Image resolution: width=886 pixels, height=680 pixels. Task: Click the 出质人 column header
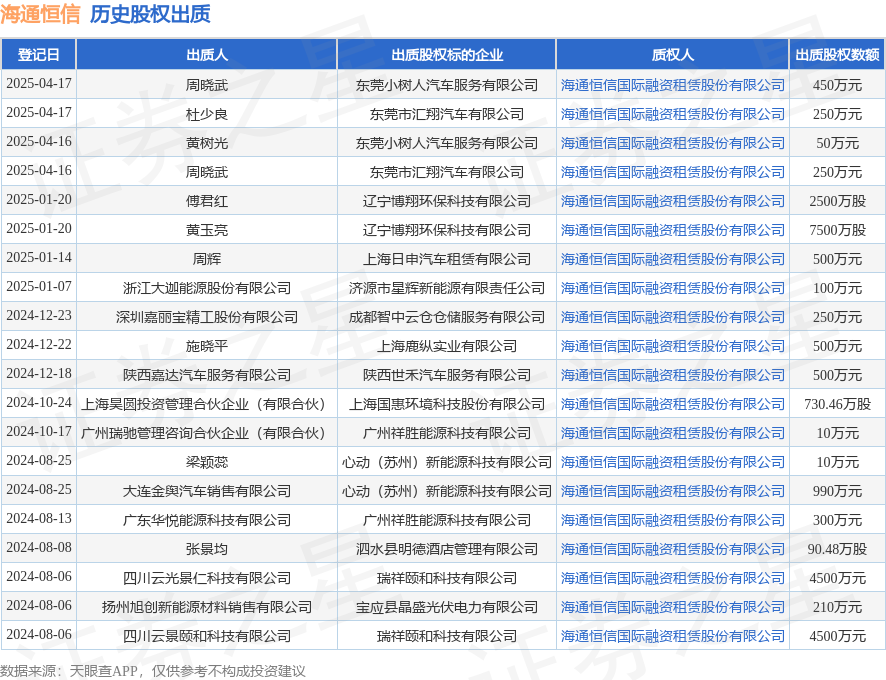pyautogui.click(x=207, y=55)
